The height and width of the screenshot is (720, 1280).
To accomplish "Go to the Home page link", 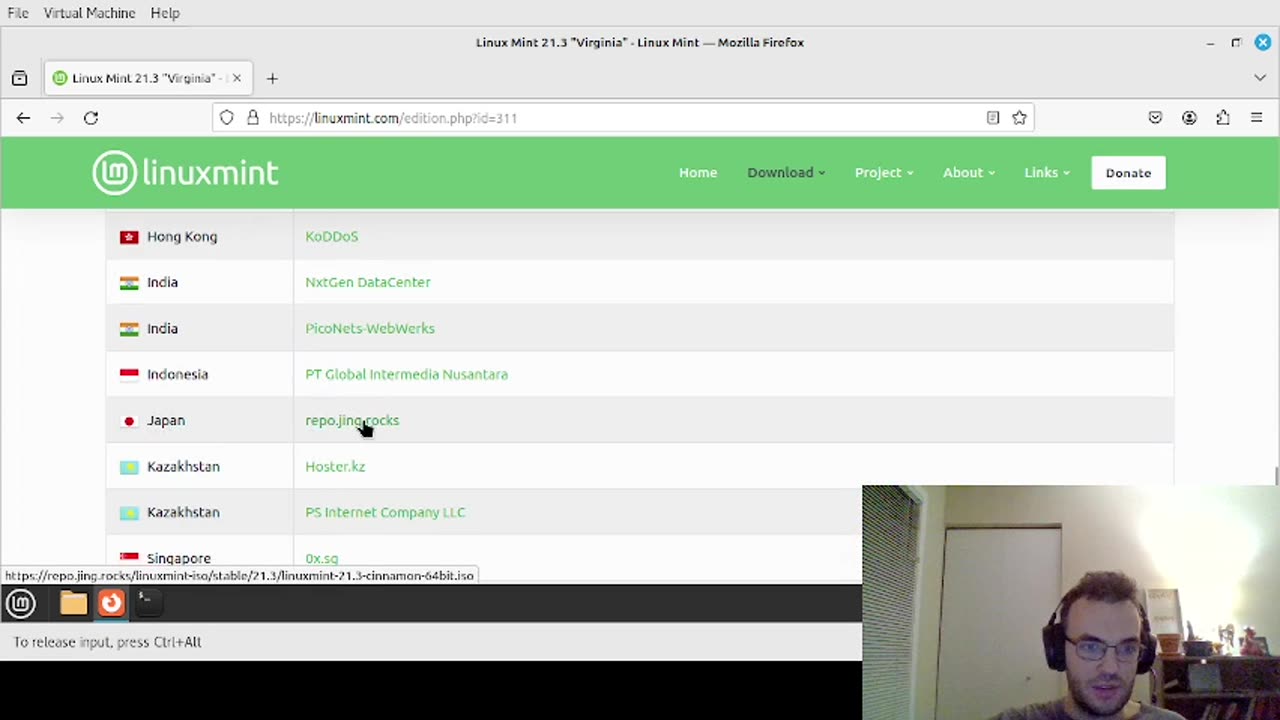I will (698, 173).
